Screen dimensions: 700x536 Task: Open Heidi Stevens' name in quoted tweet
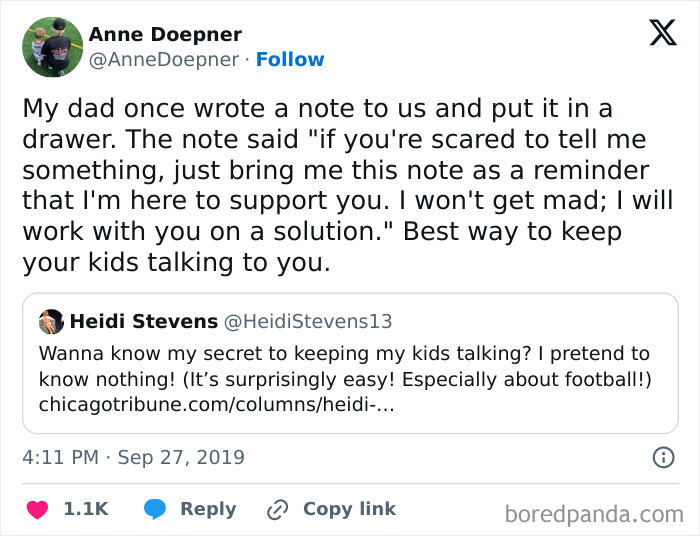[143, 321]
